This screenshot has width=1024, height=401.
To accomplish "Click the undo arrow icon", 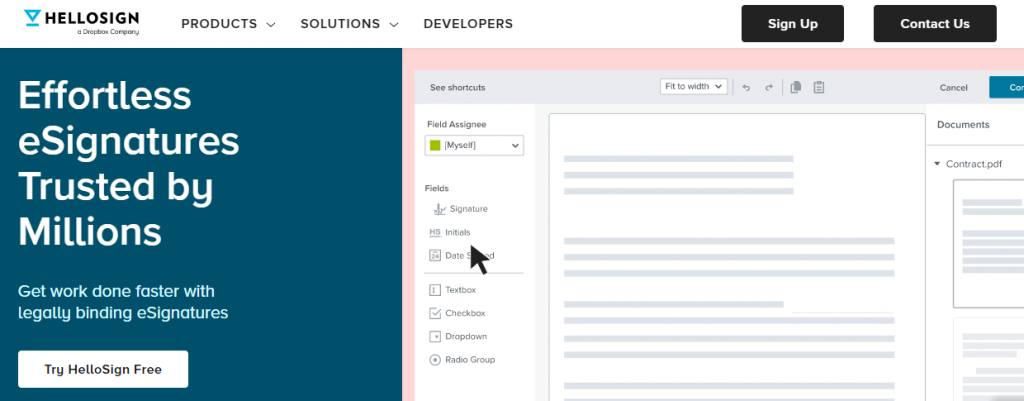I will [746, 87].
